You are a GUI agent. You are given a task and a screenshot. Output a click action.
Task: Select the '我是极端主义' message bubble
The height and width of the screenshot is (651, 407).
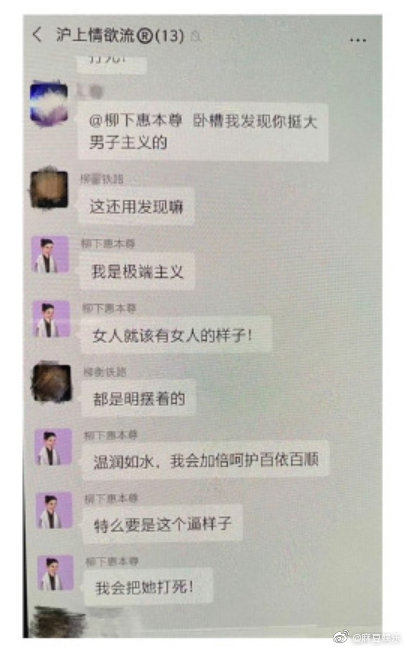(137, 272)
